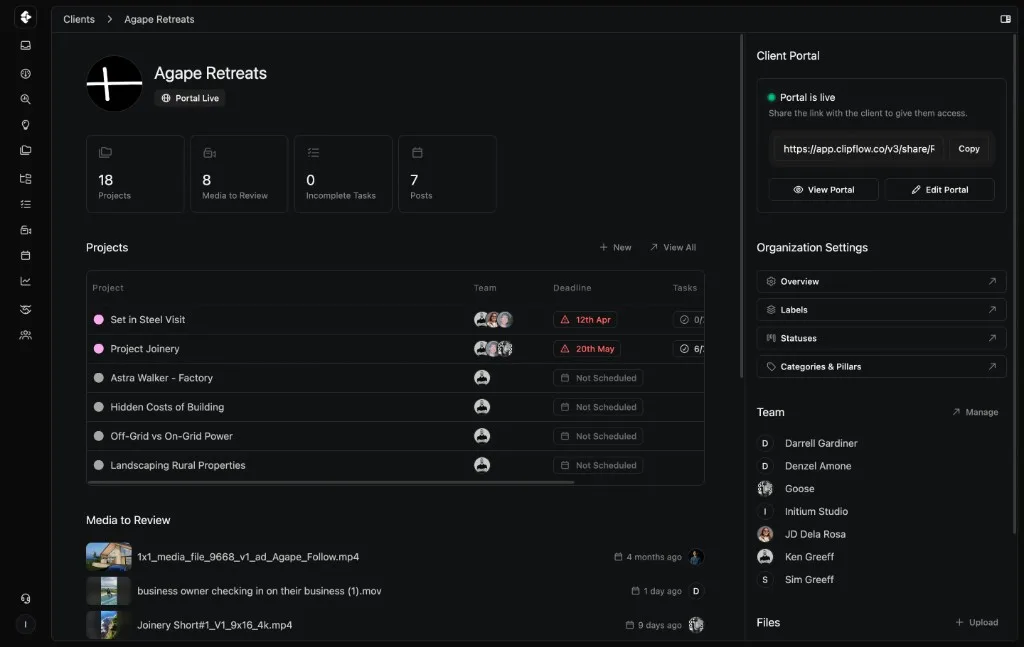Image resolution: width=1024 pixels, height=647 pixels.
Task: Open the Landscaping Rural Properties project
Action: 178,466
